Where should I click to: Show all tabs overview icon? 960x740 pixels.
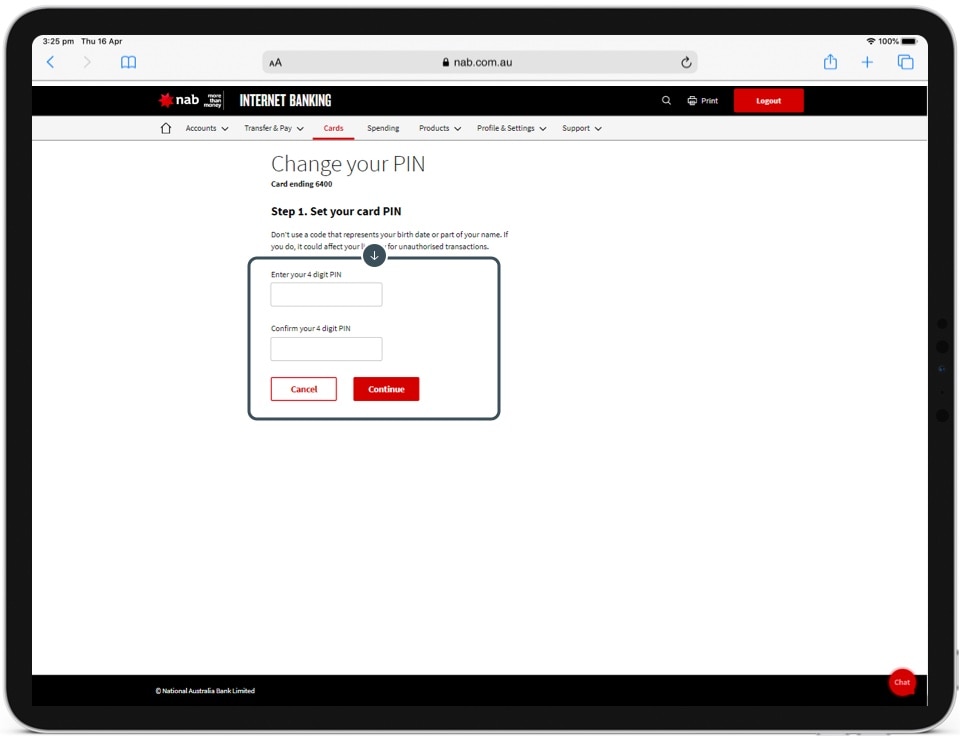pyautogui.click(x=905, y=62)
